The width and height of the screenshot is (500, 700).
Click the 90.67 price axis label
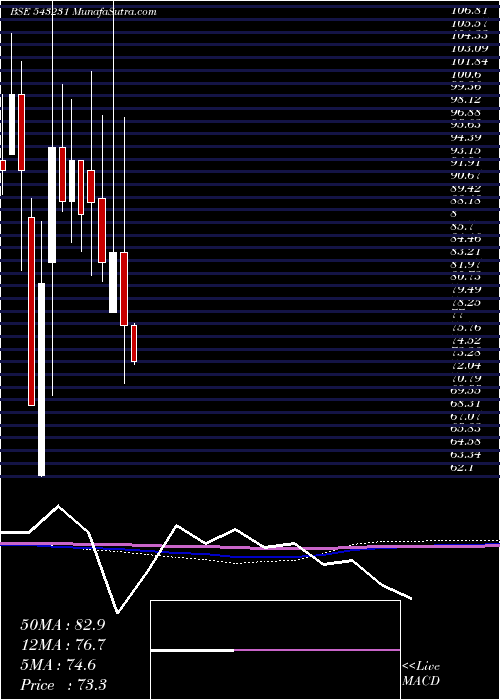point(468,175)
